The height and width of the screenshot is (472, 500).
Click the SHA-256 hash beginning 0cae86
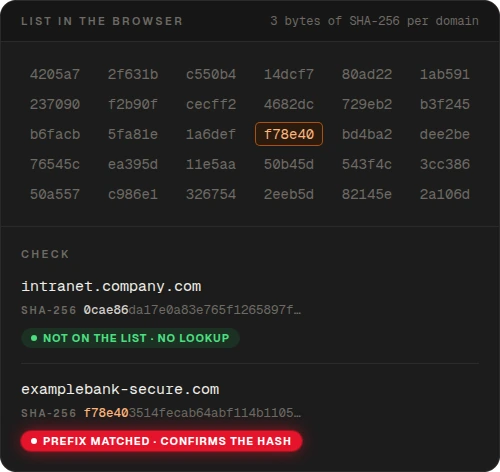click(192, 310)
